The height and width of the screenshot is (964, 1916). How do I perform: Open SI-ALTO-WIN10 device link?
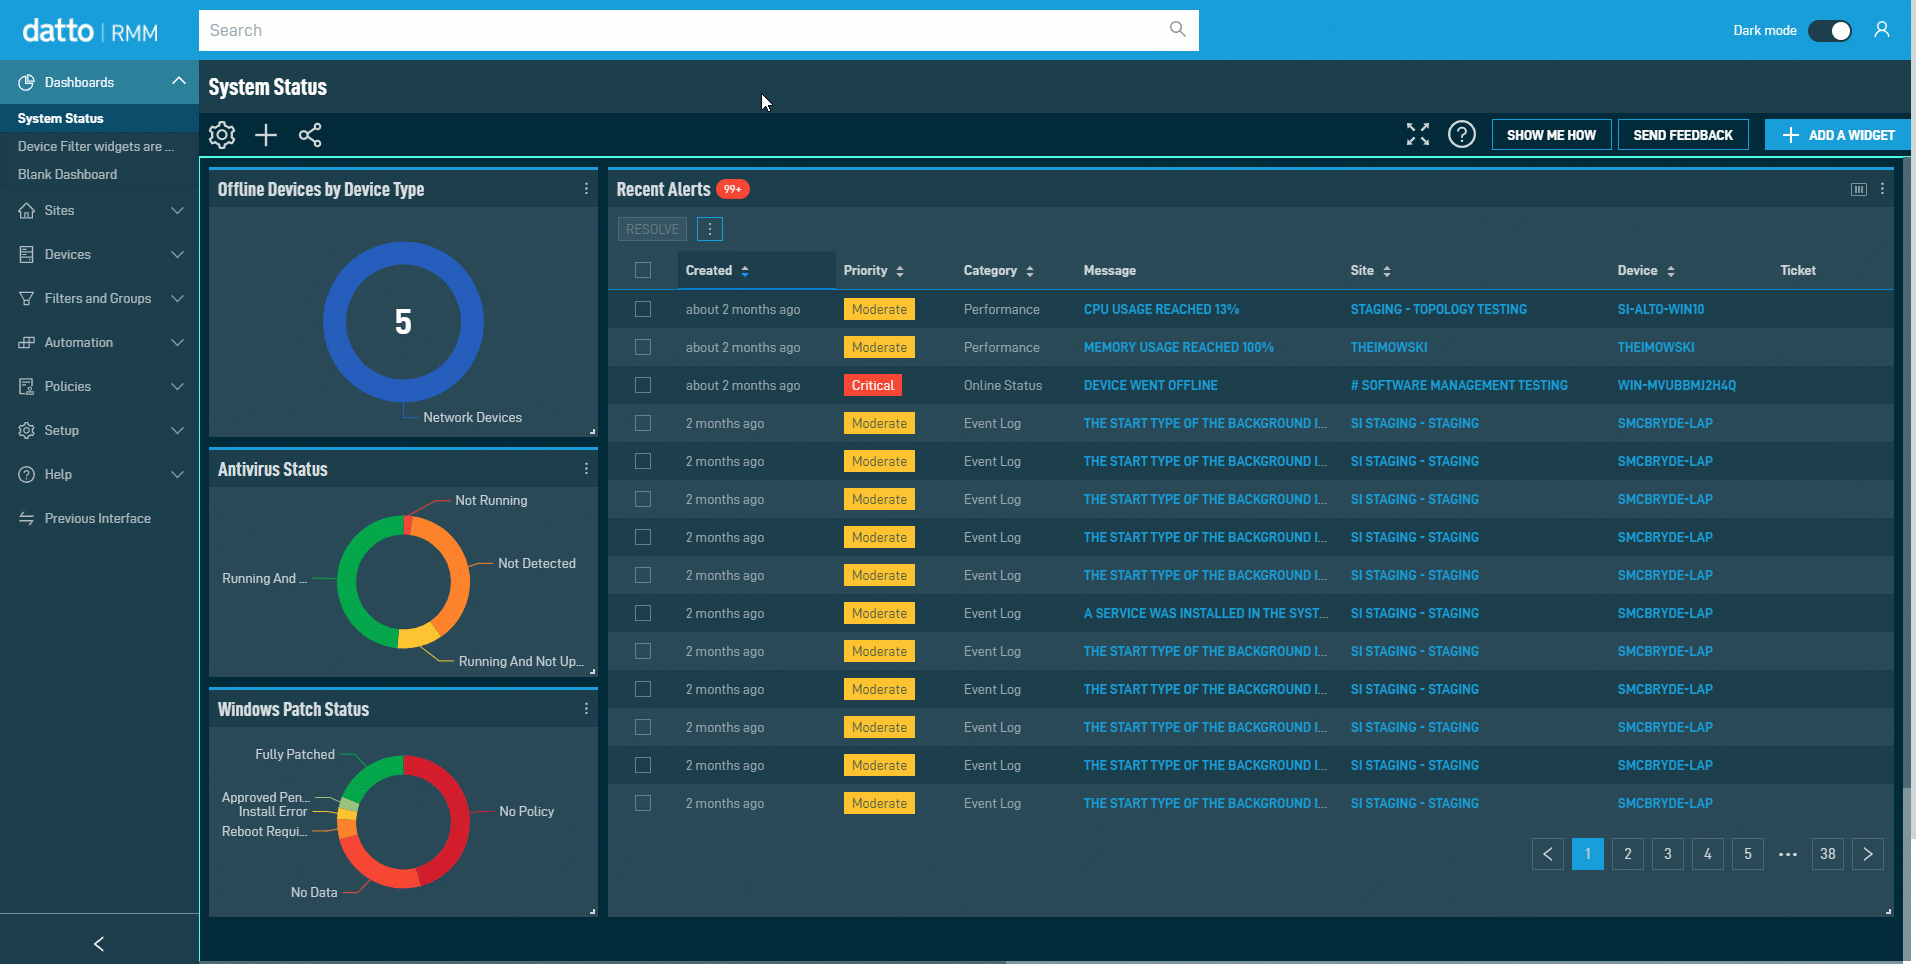pyautogui.click(x=1661, y=309)
